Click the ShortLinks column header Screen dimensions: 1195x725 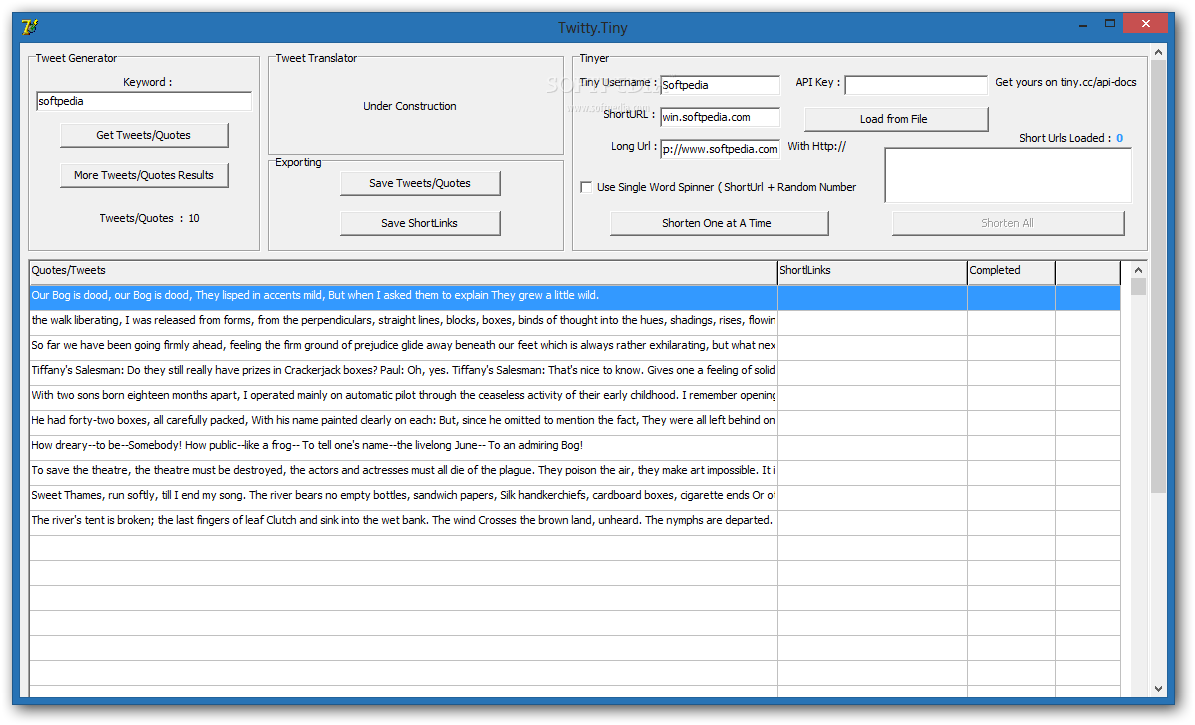point(872,271)
